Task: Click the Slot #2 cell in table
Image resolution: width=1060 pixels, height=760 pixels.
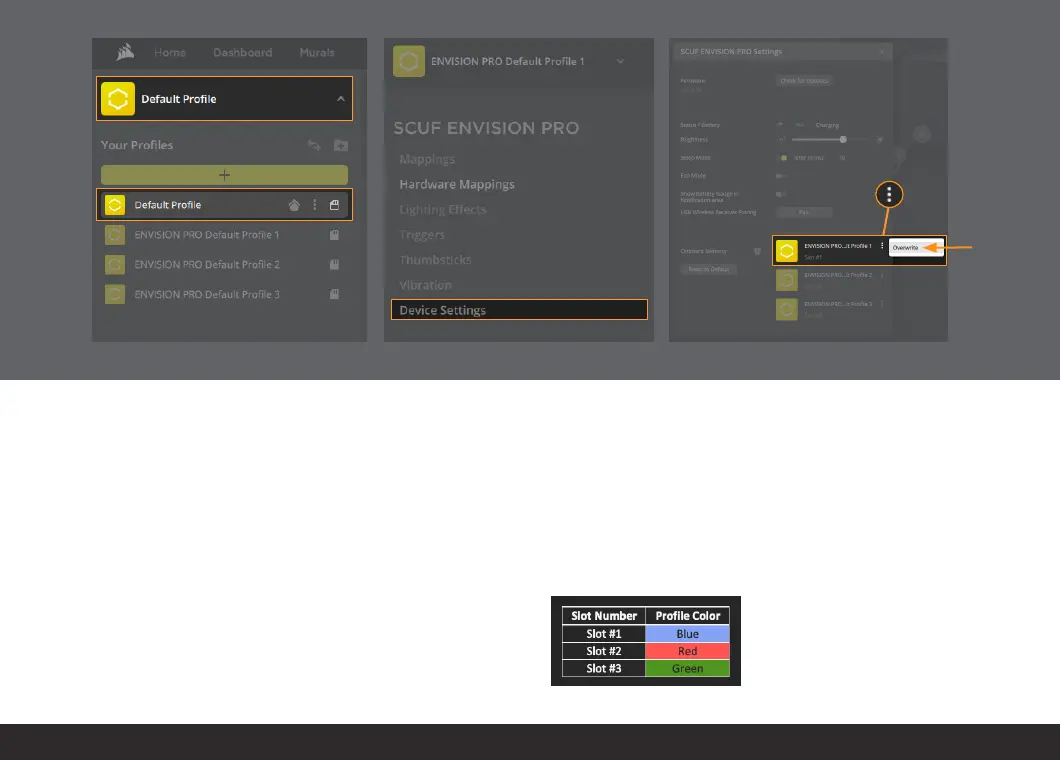Action: point(604,651)
